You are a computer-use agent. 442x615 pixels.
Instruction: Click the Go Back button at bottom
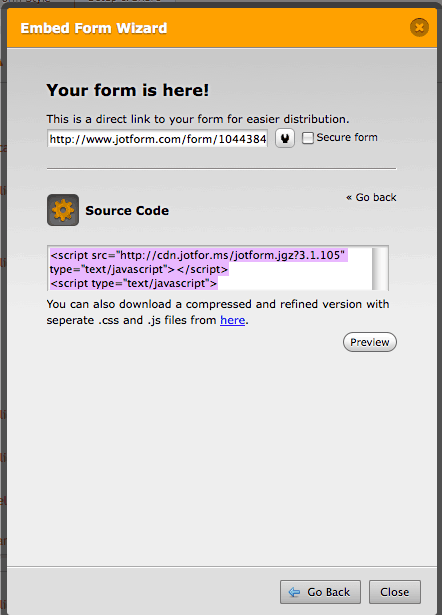pos(320,592)
